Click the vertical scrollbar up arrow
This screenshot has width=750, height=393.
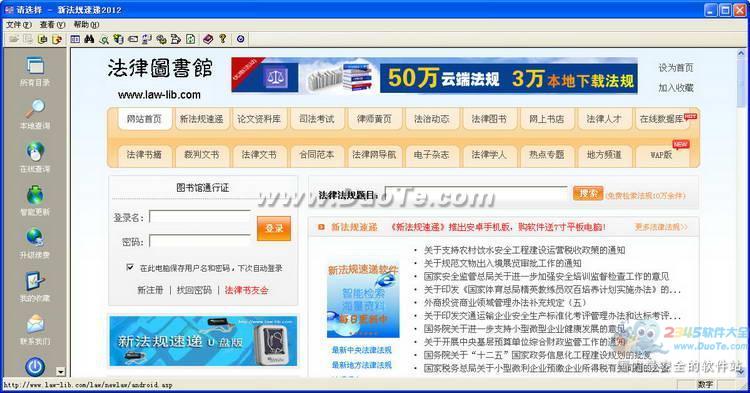point(741,54)
